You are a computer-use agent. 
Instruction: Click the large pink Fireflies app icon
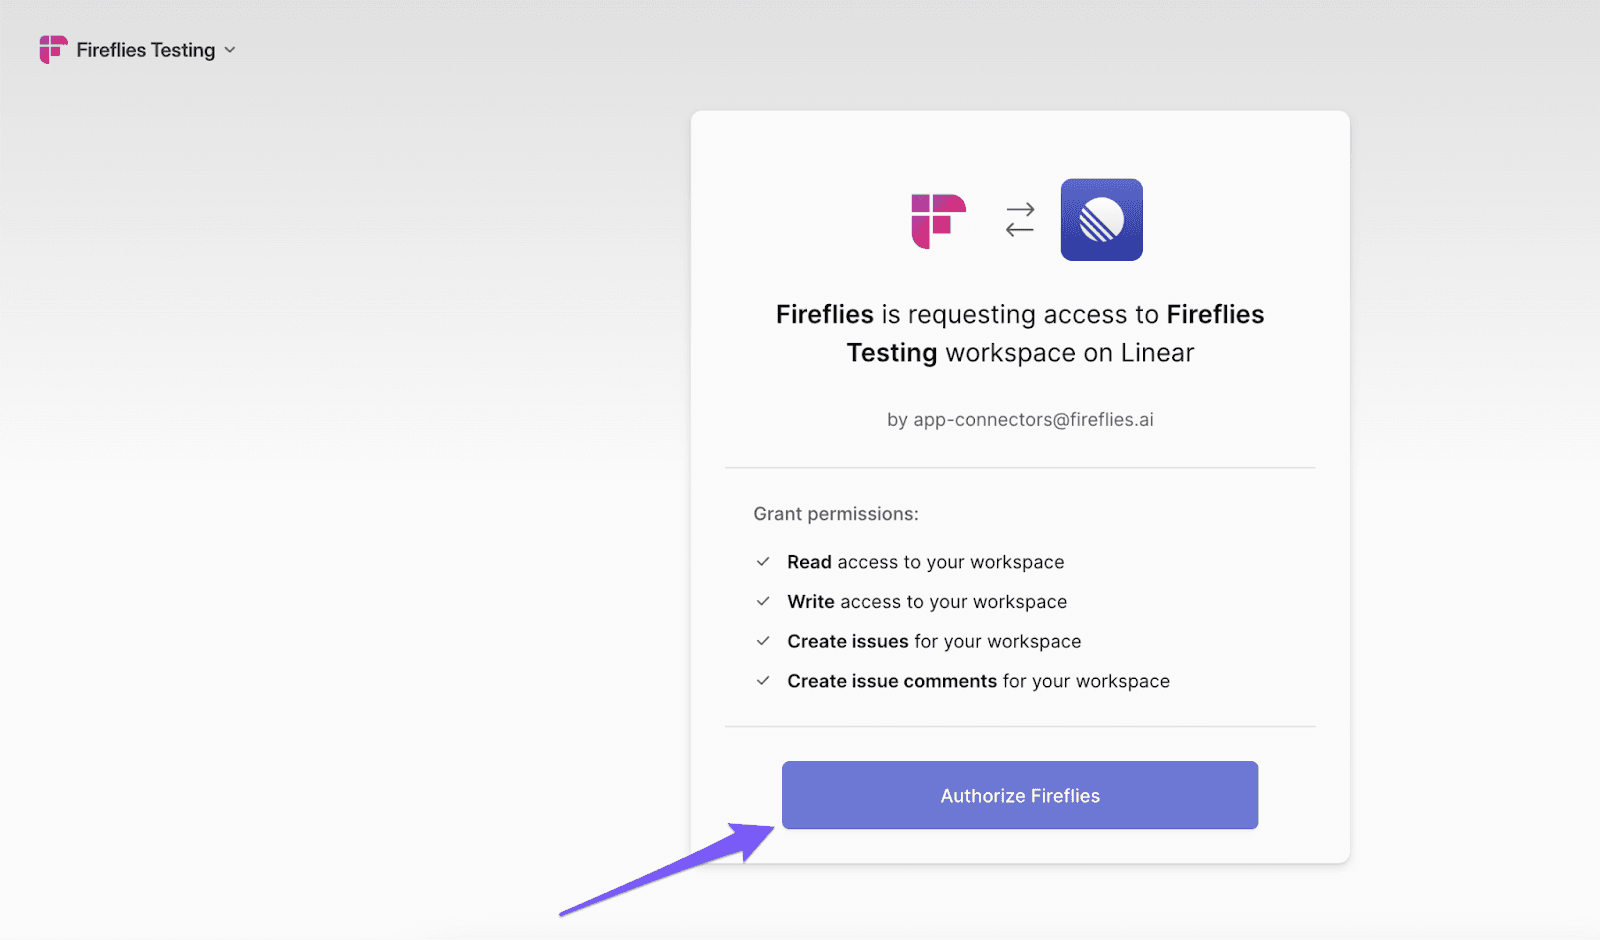[x=938, y=221]
